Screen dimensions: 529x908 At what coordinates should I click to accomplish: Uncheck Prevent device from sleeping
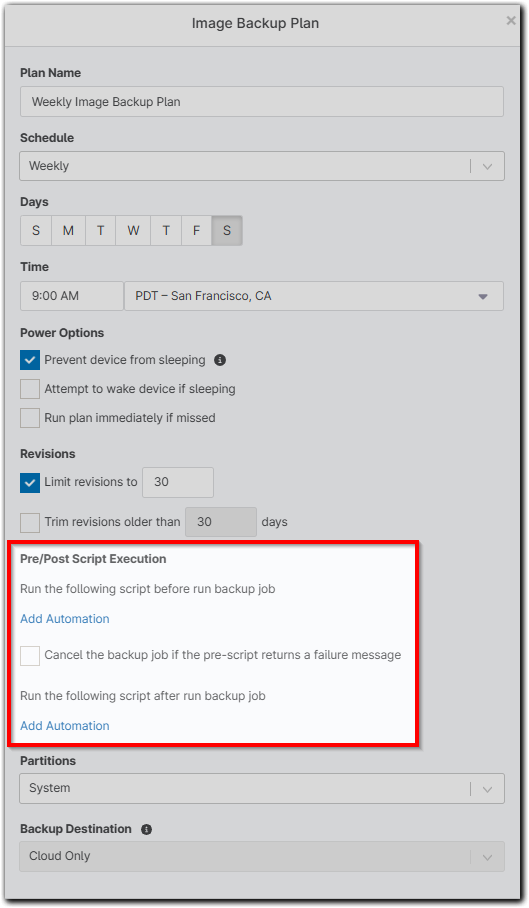(x=30, y=360)
